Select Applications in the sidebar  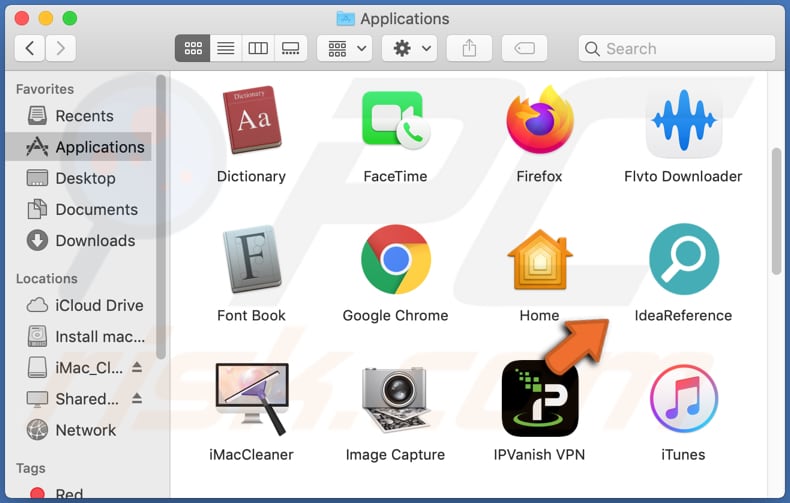[79, 147]
